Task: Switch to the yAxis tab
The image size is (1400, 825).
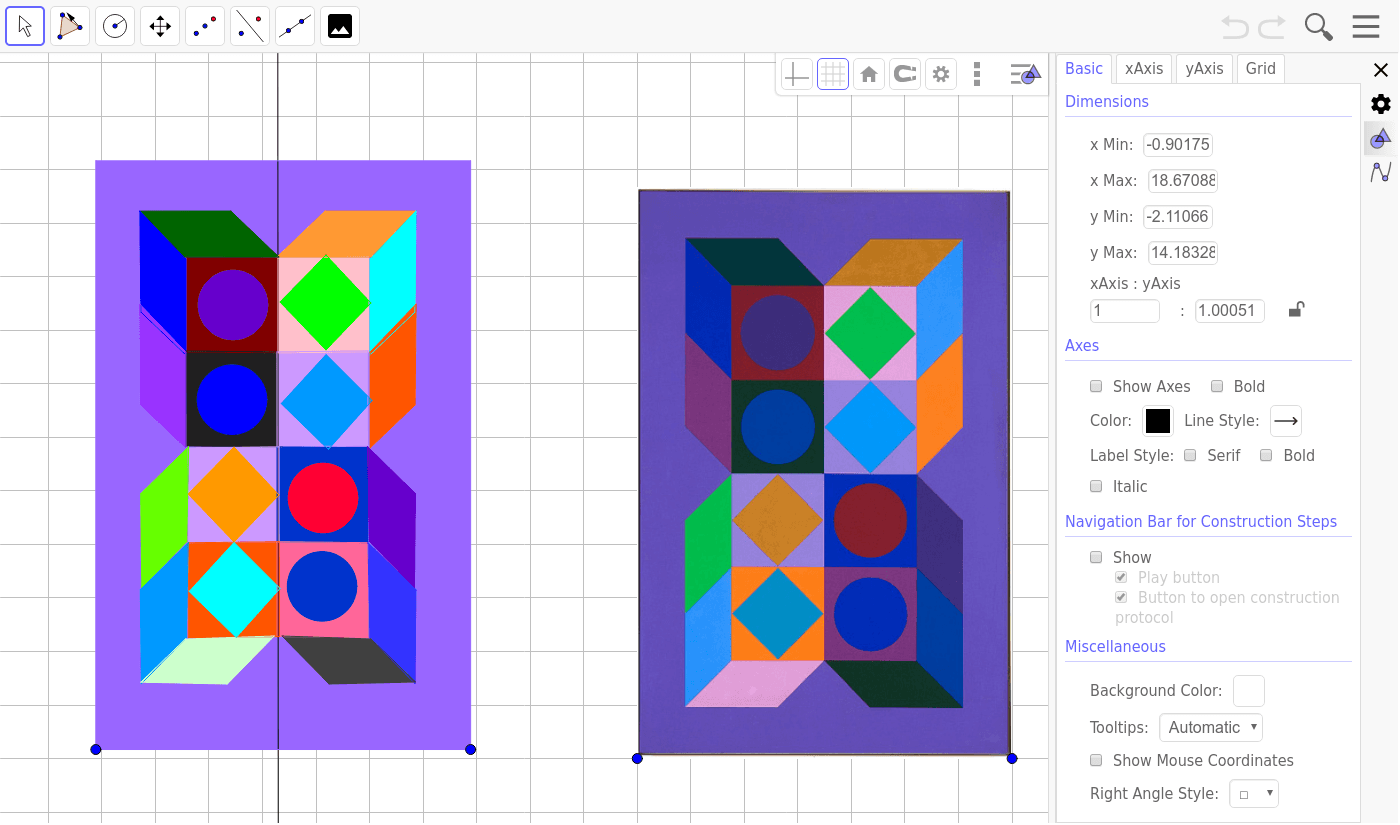Action: [1204, 68]
